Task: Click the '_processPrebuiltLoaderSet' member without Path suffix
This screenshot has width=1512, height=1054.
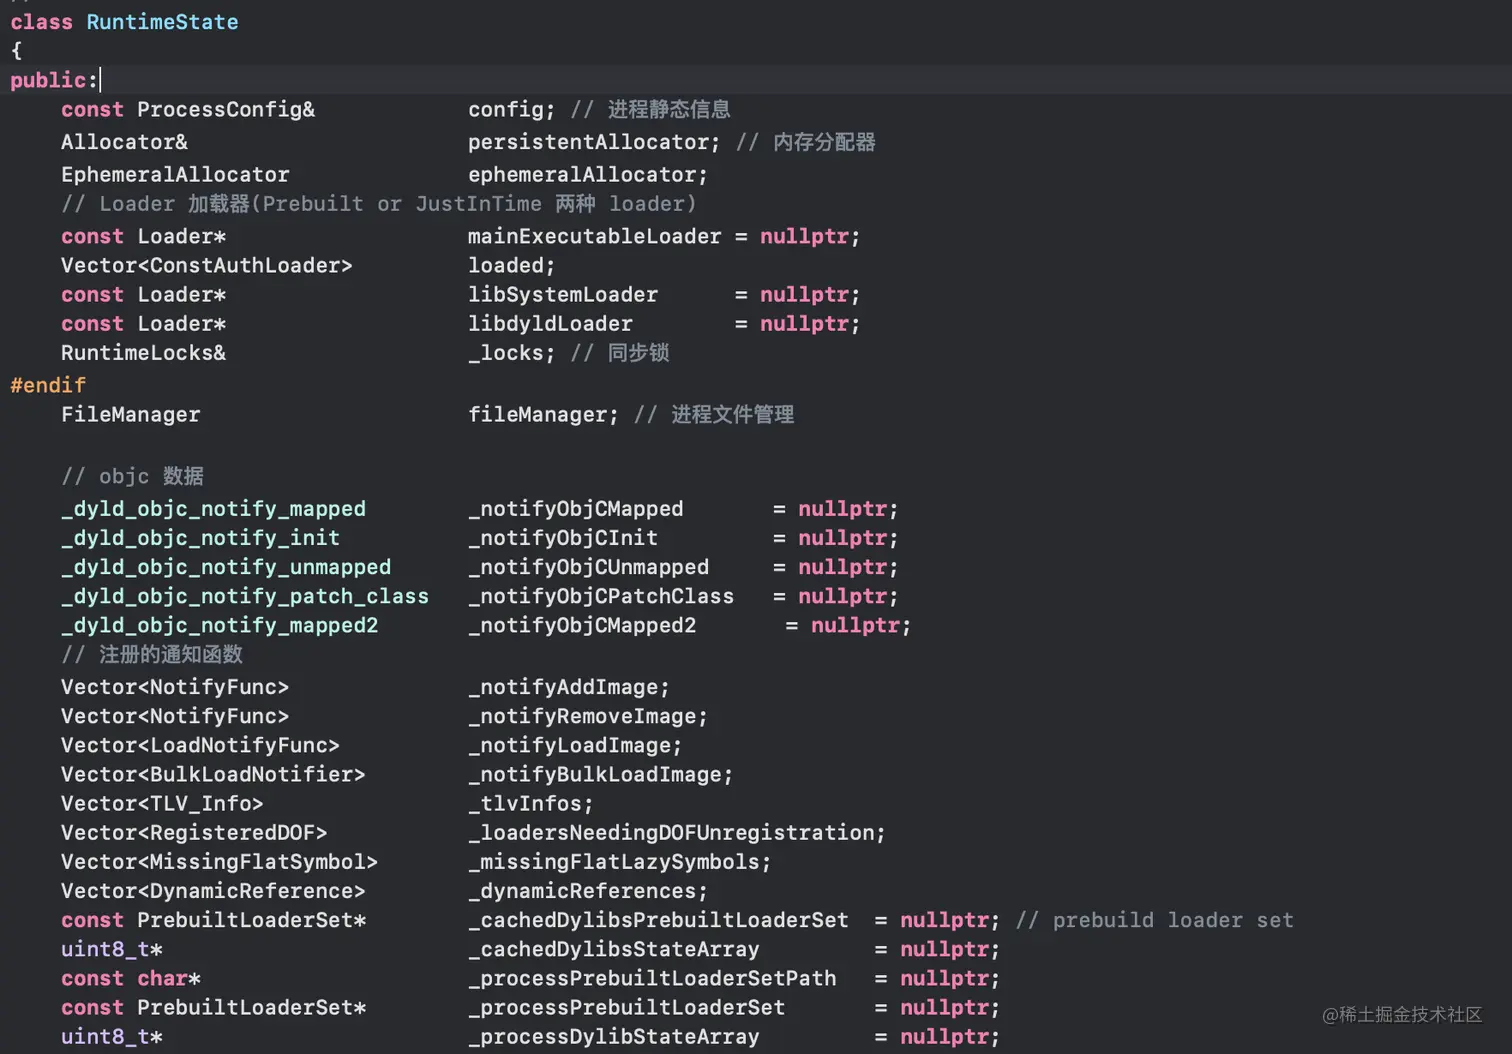Action: (627, 1007)
